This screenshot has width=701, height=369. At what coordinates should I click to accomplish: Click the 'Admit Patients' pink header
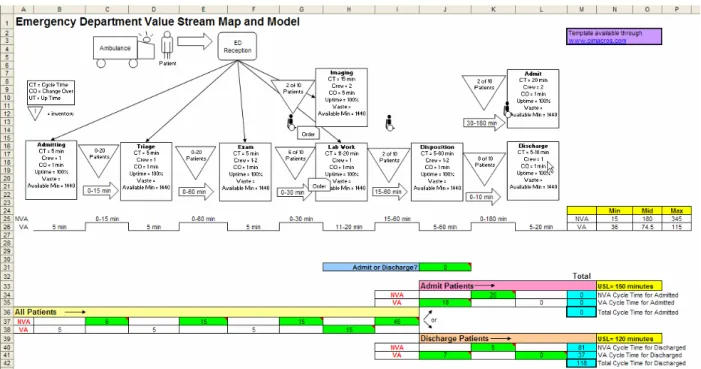tap(508, 286)
